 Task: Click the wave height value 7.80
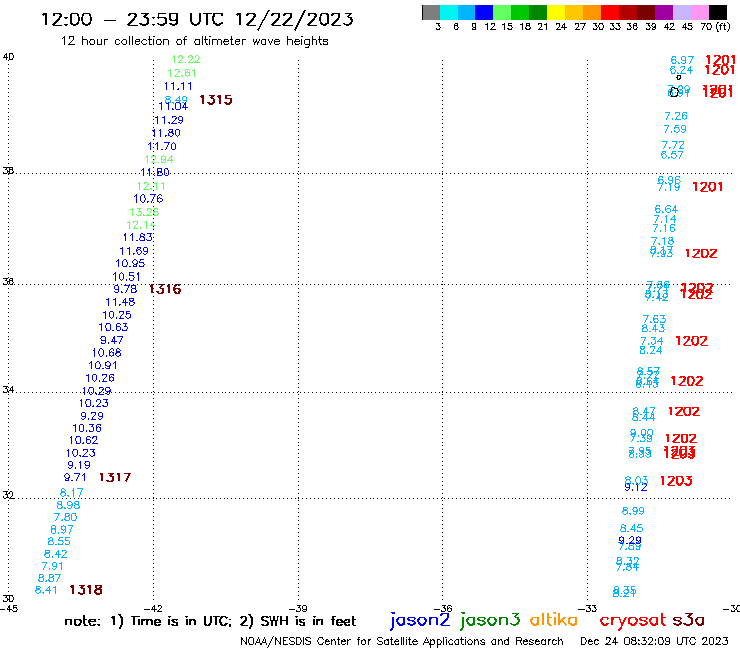[x=65, y=517]
